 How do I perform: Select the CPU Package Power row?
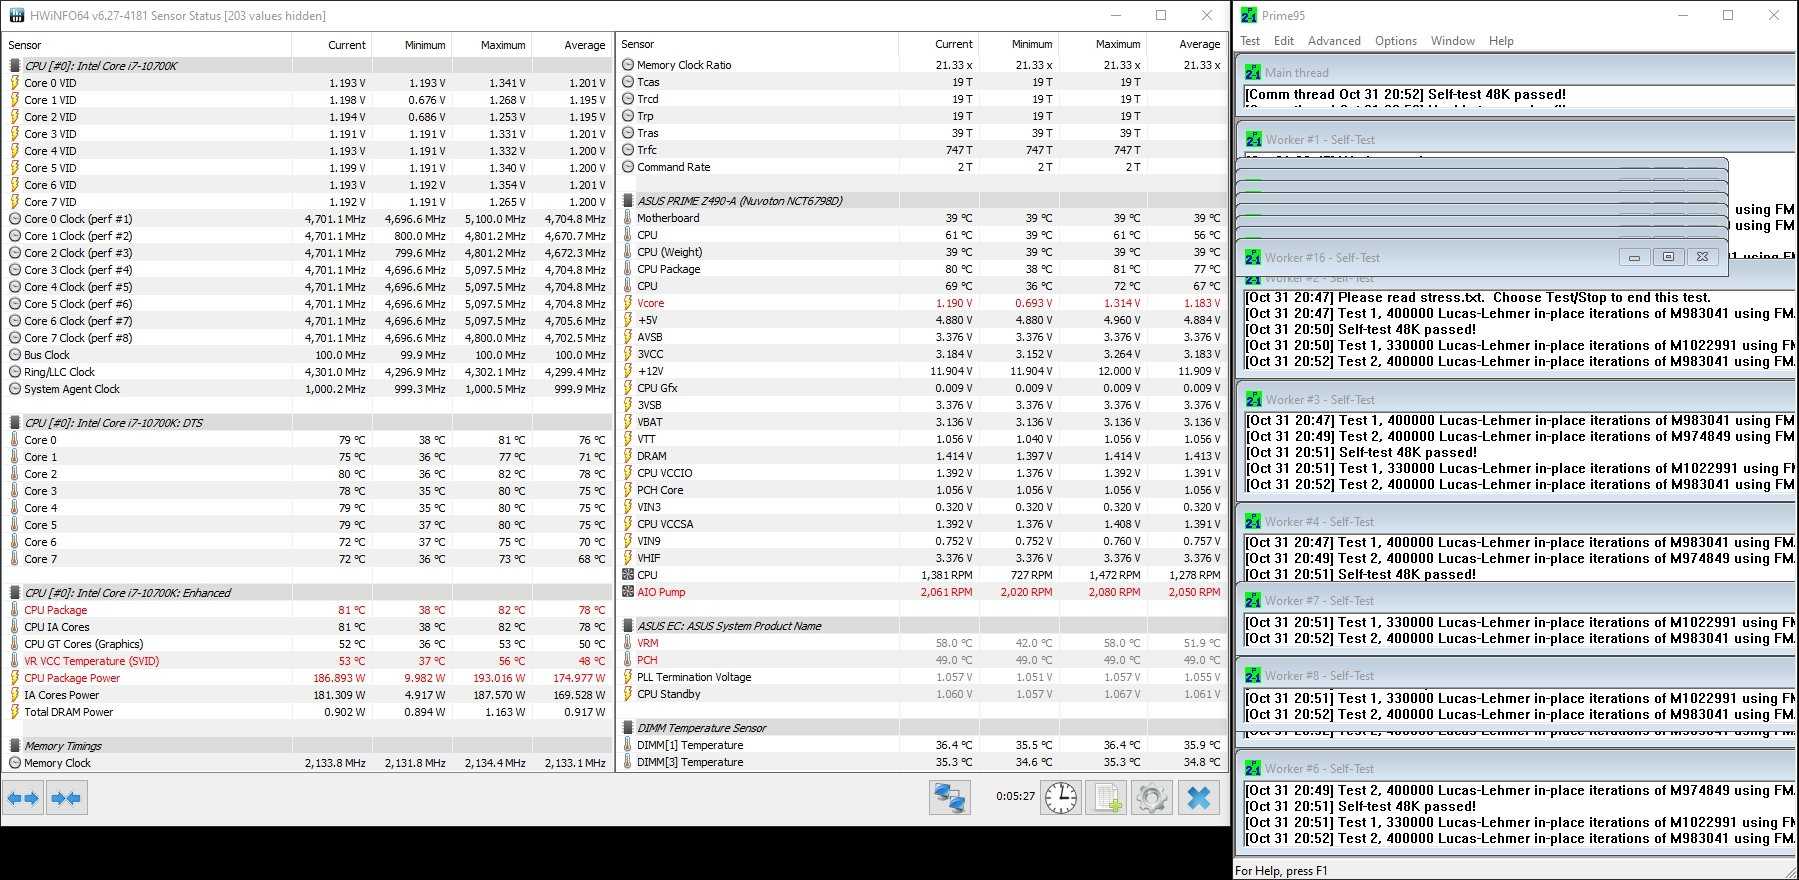click(x=72, y=678)
